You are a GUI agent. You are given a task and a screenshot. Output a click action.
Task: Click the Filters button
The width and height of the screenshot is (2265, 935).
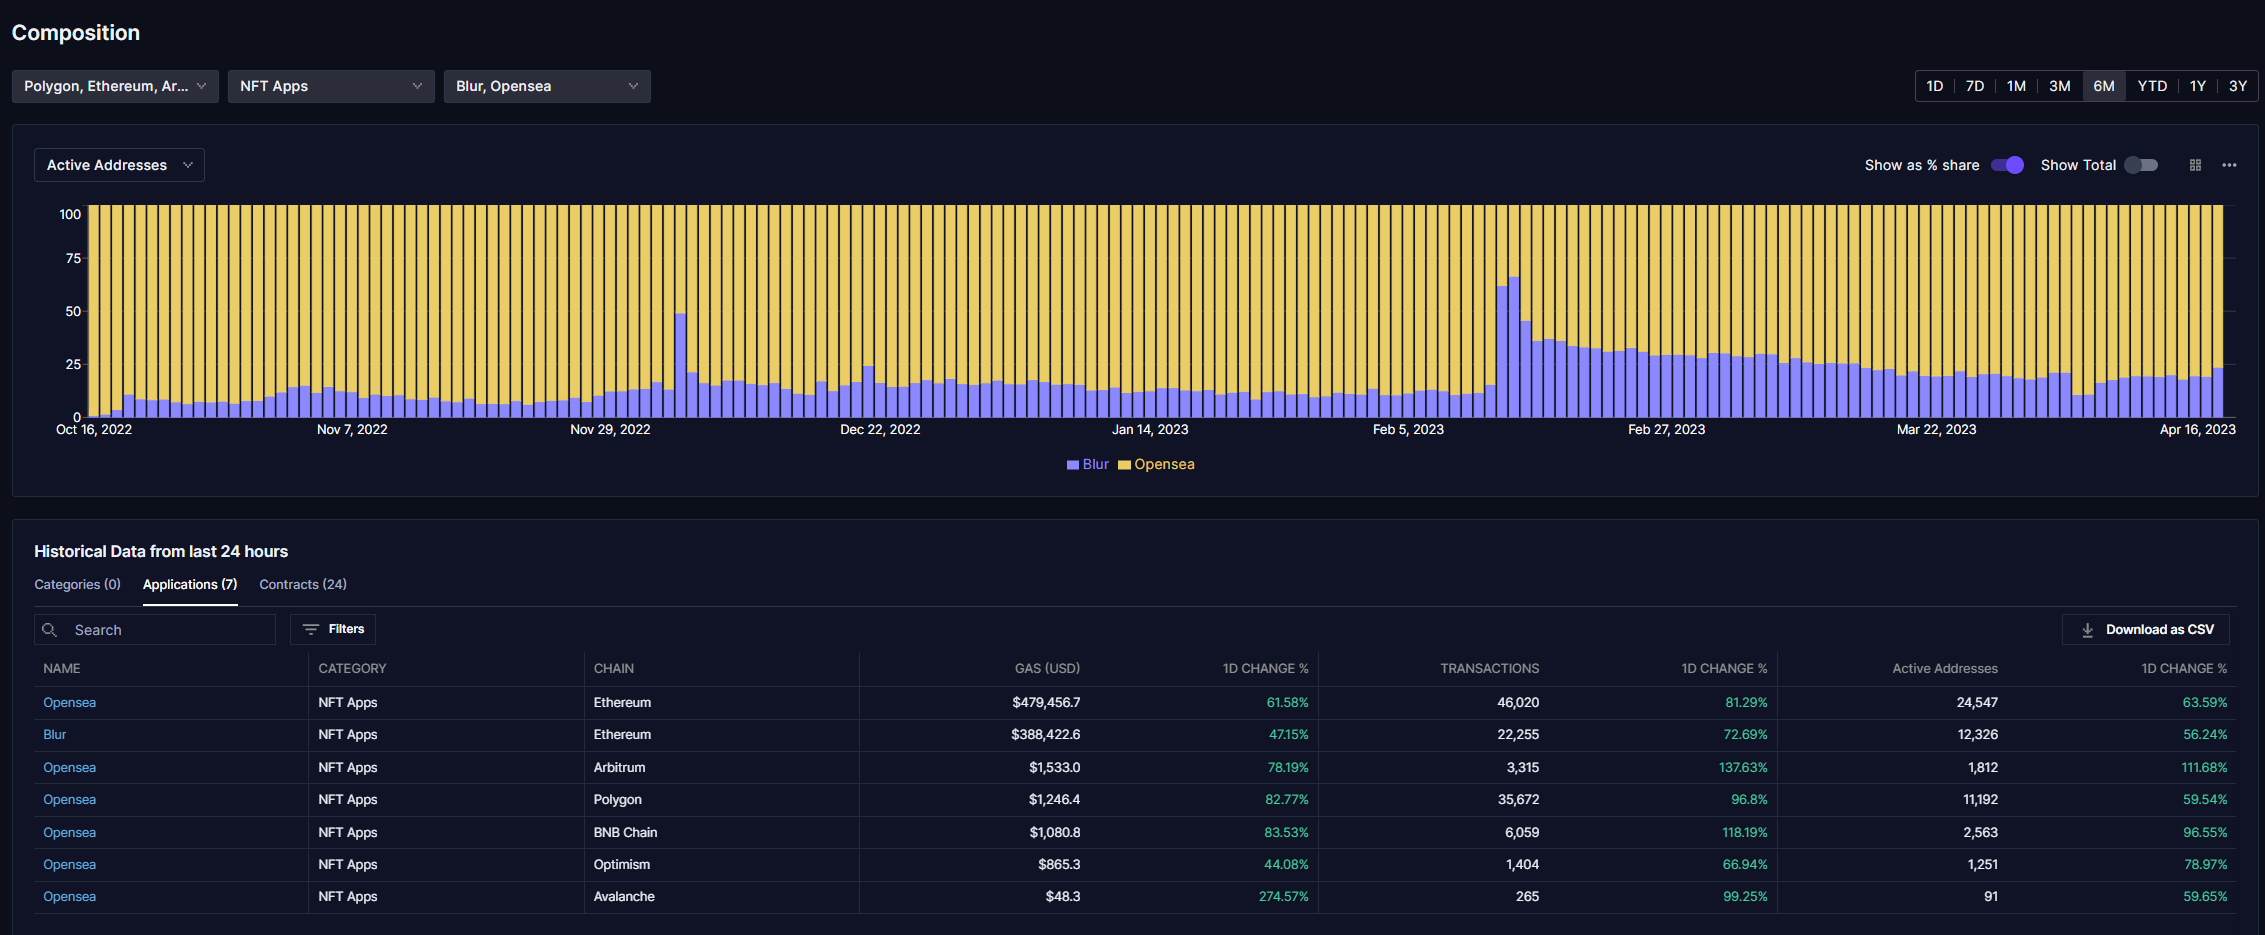point(333,629)
